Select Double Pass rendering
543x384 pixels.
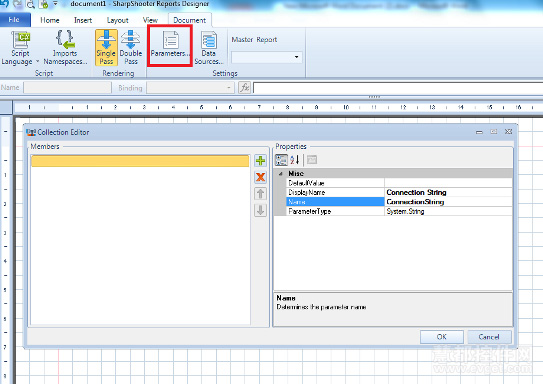tap(131, 47)
